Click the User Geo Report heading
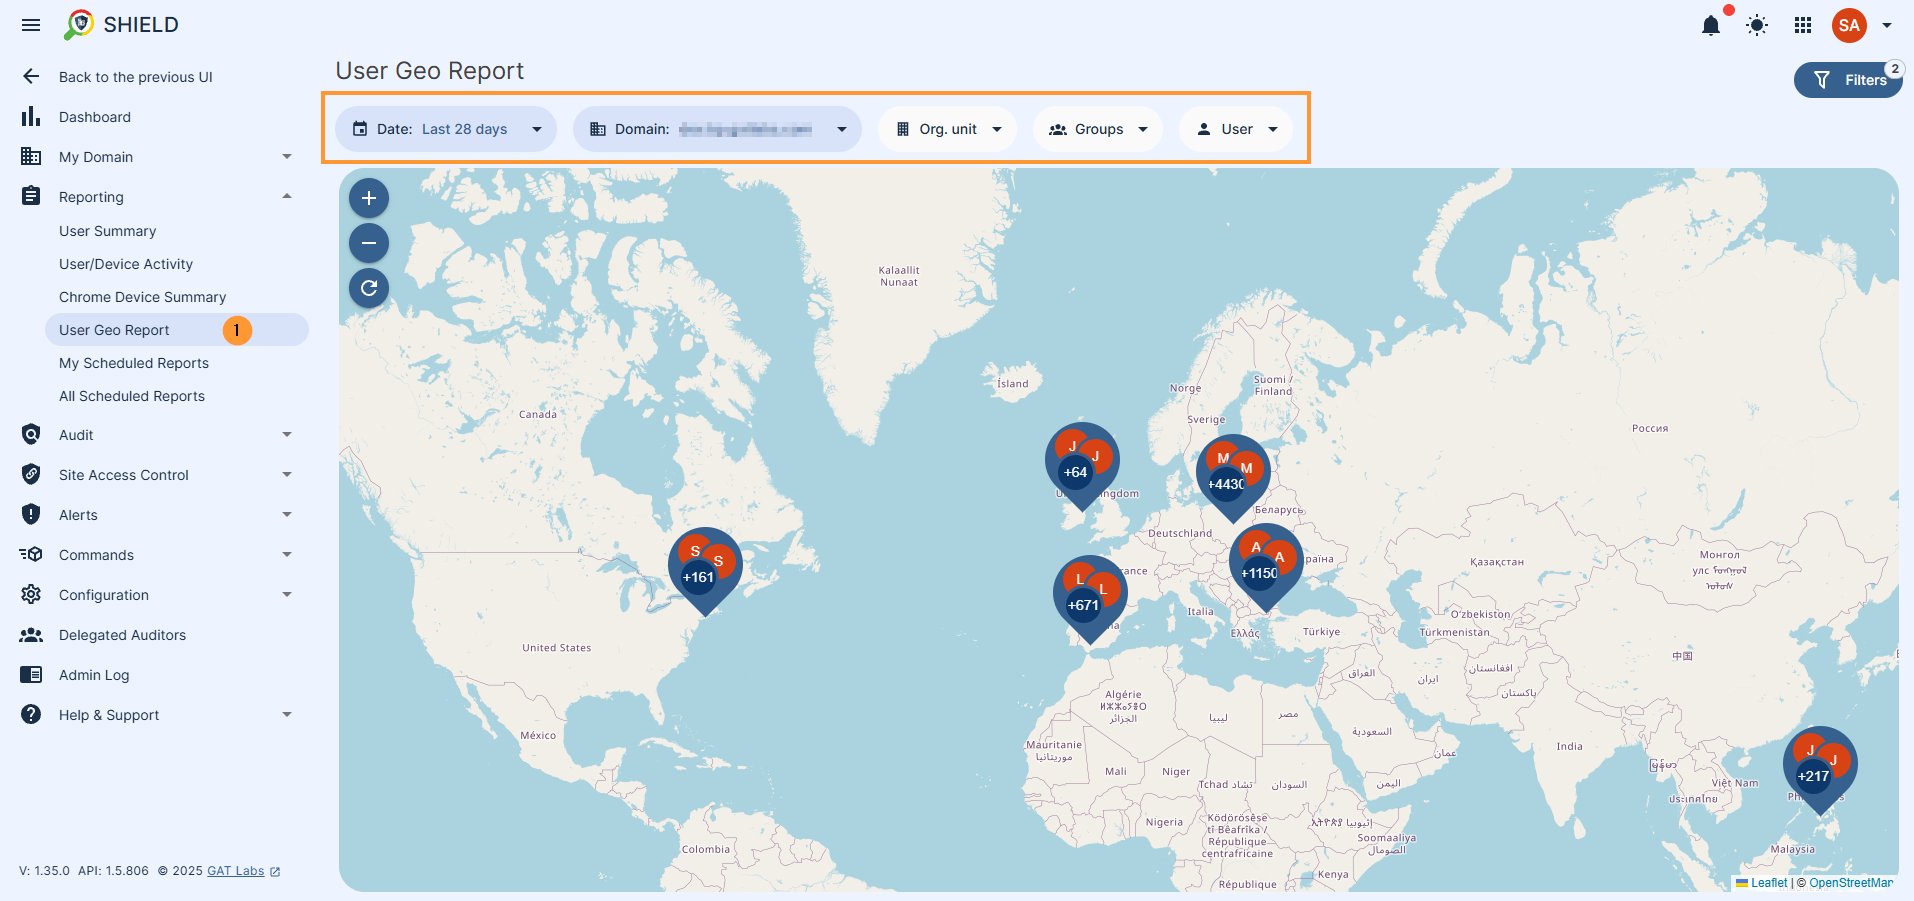1914x901 pixels. [x=430, y=71]
